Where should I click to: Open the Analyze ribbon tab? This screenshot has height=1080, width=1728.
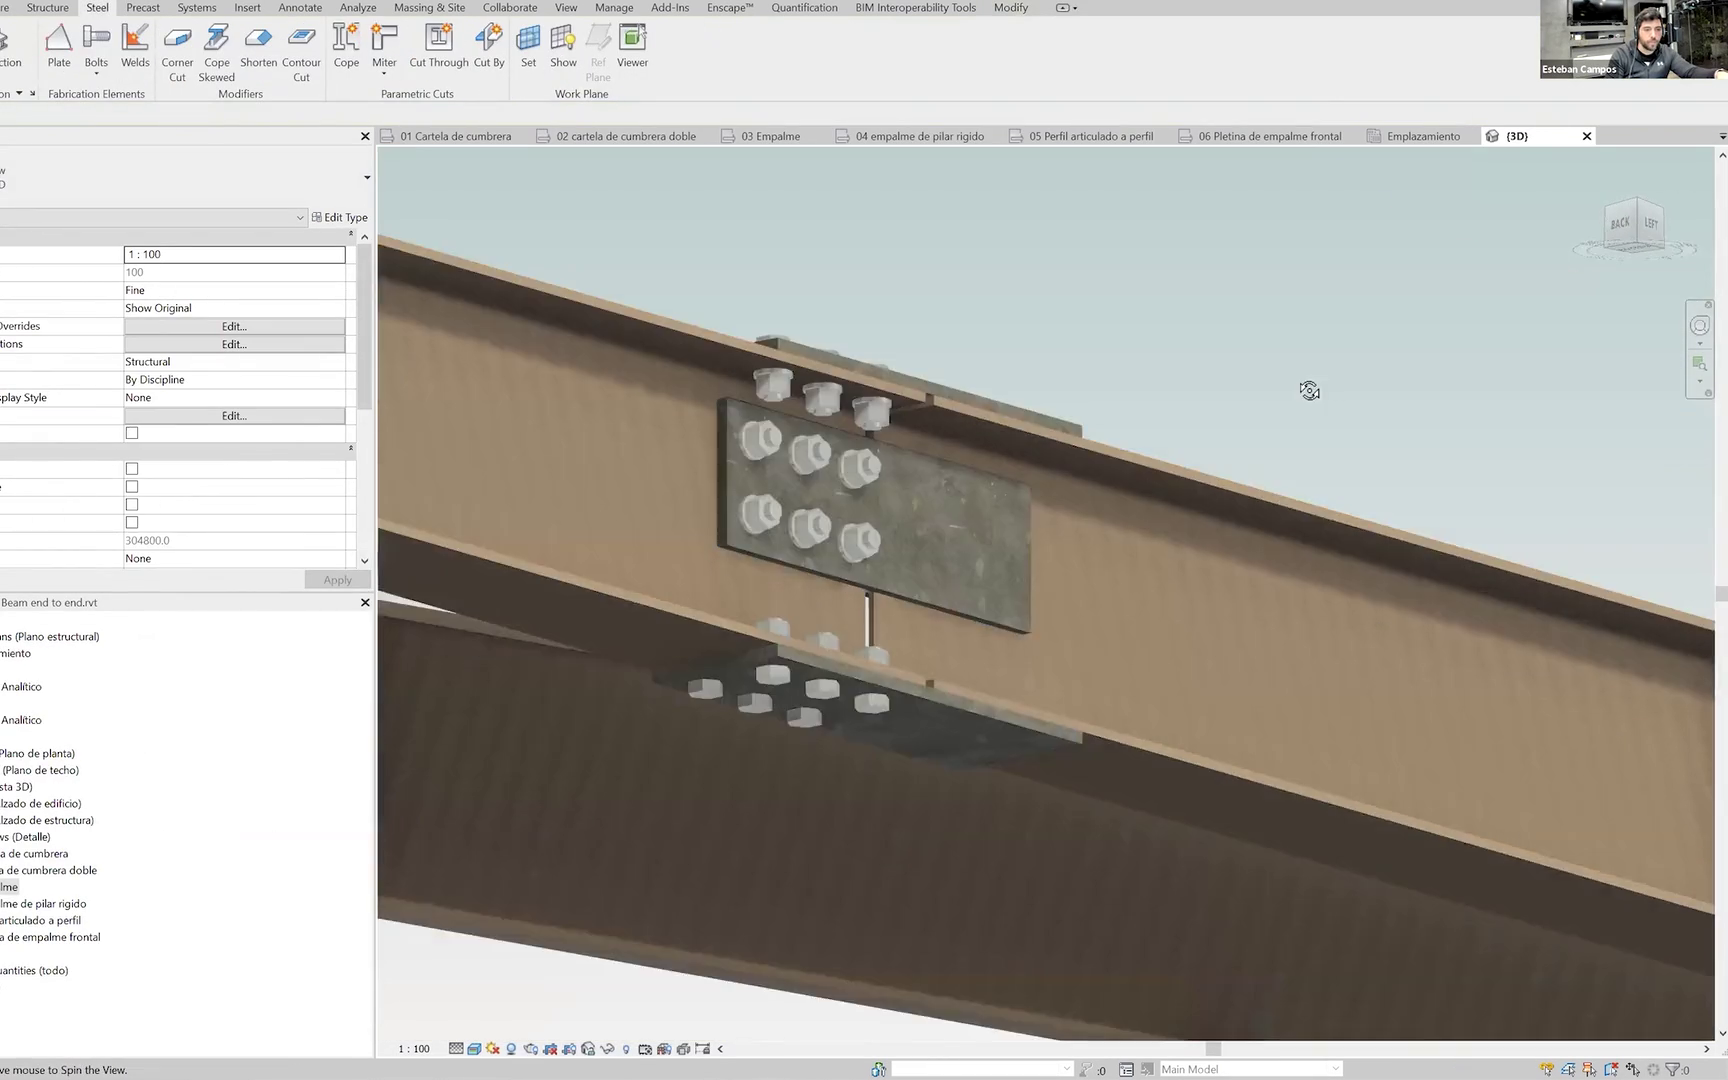pyautogui.click(x=357, y=8)
